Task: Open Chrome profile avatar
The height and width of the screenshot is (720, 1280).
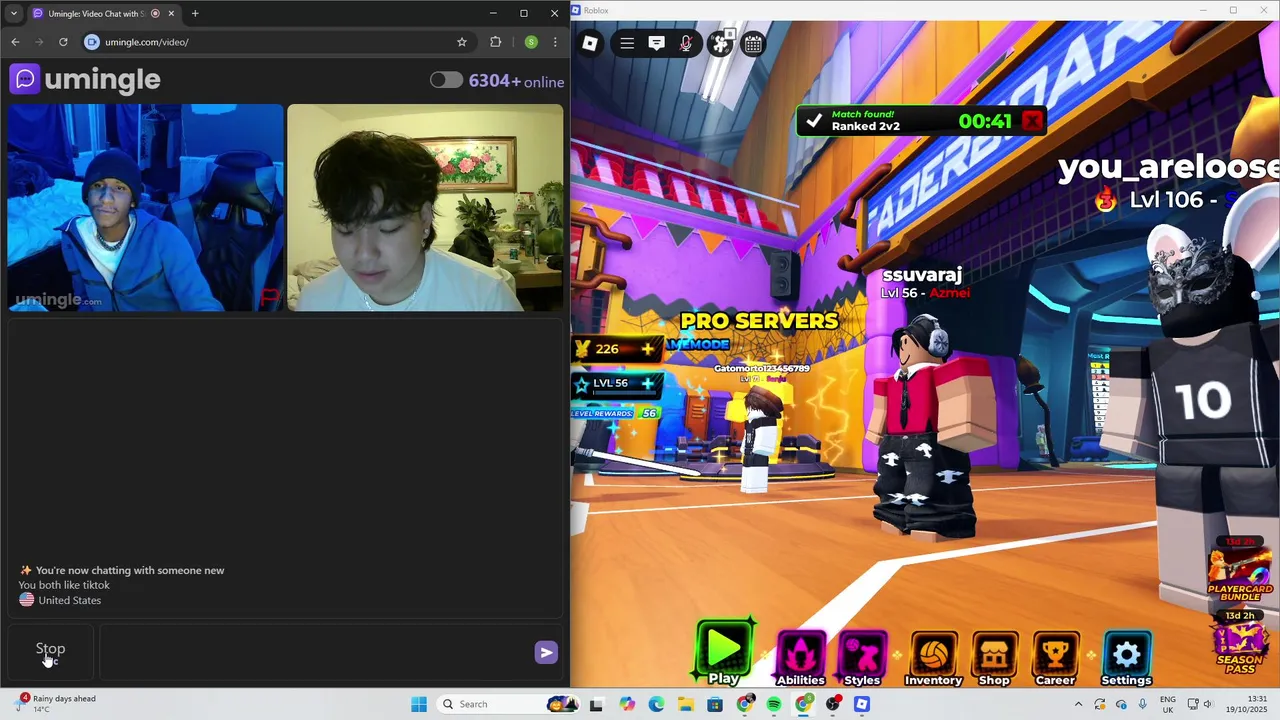Action: [x=531, y=42]
